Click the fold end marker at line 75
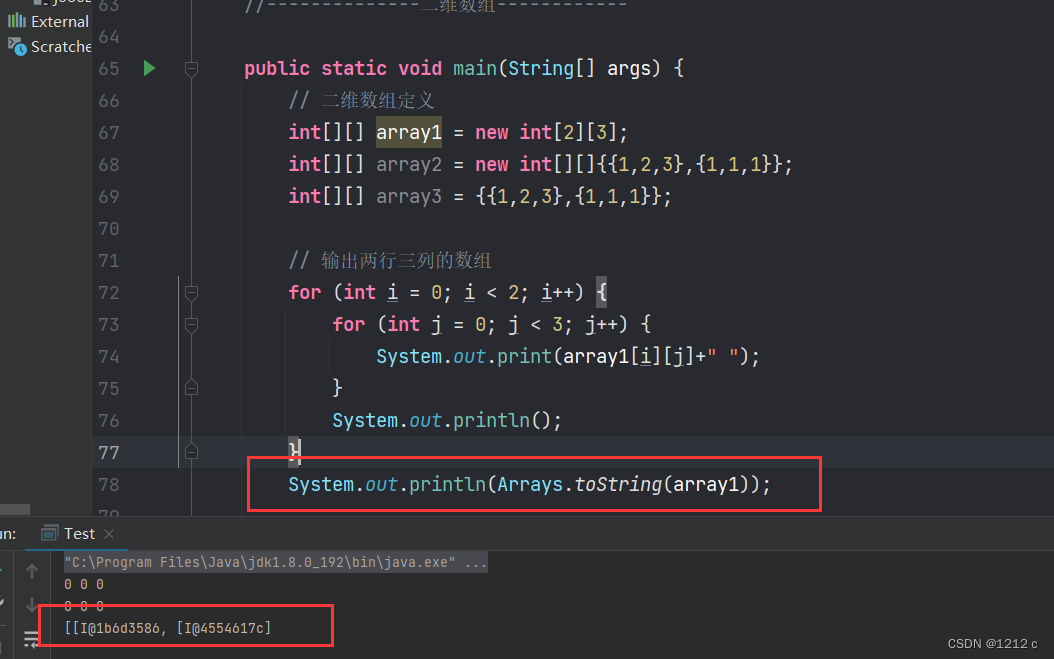This screenshot has width=1054, height=659. [192, 388]
